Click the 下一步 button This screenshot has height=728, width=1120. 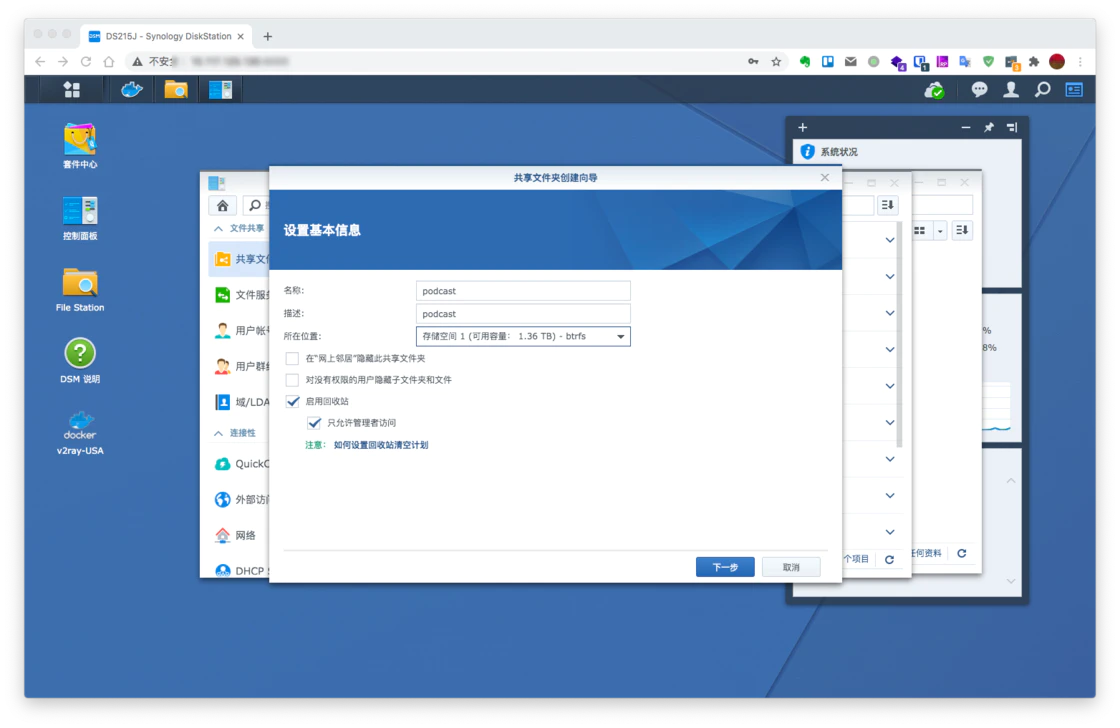pyautogui.click(x=725, y=567)
